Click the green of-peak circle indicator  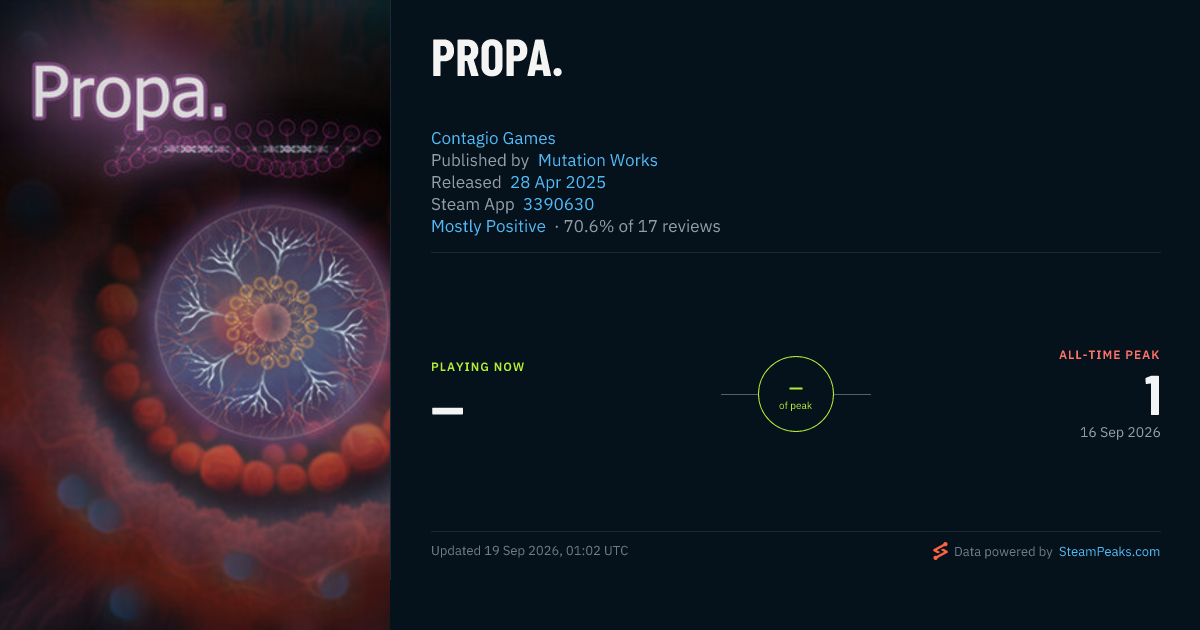796,394
